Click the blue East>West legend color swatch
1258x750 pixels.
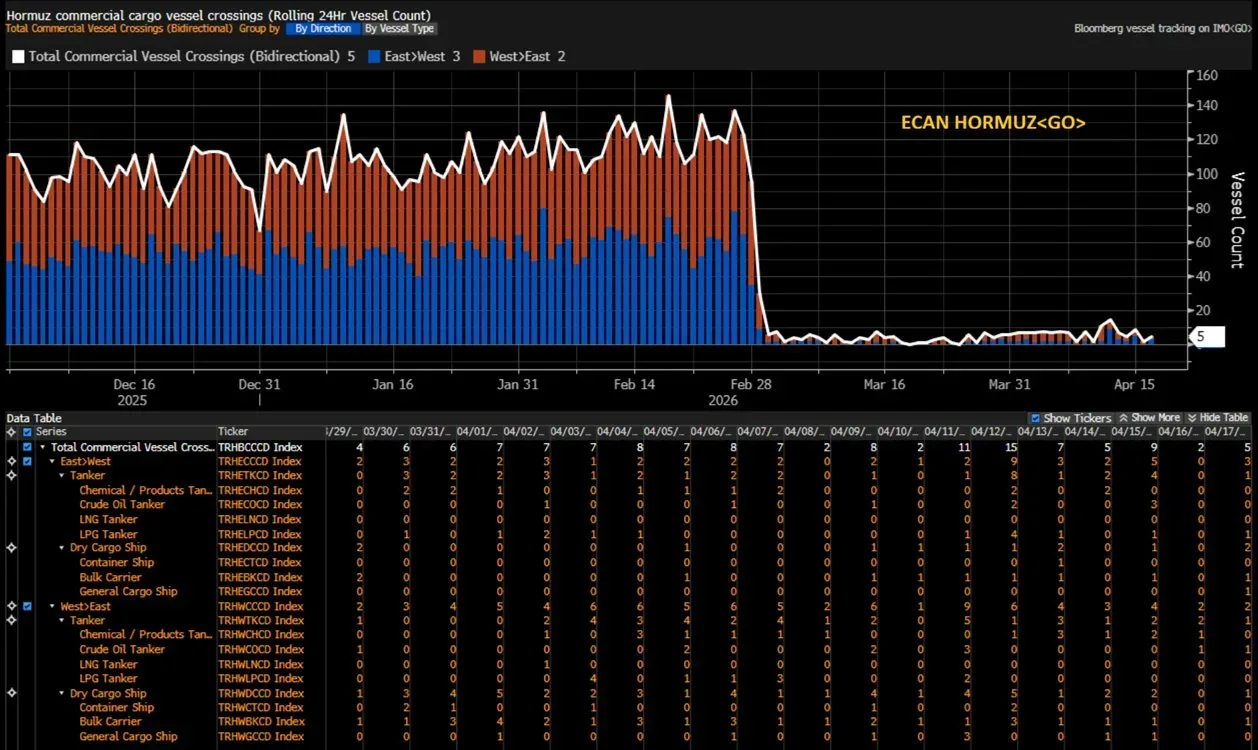click(x=375, y=57)
